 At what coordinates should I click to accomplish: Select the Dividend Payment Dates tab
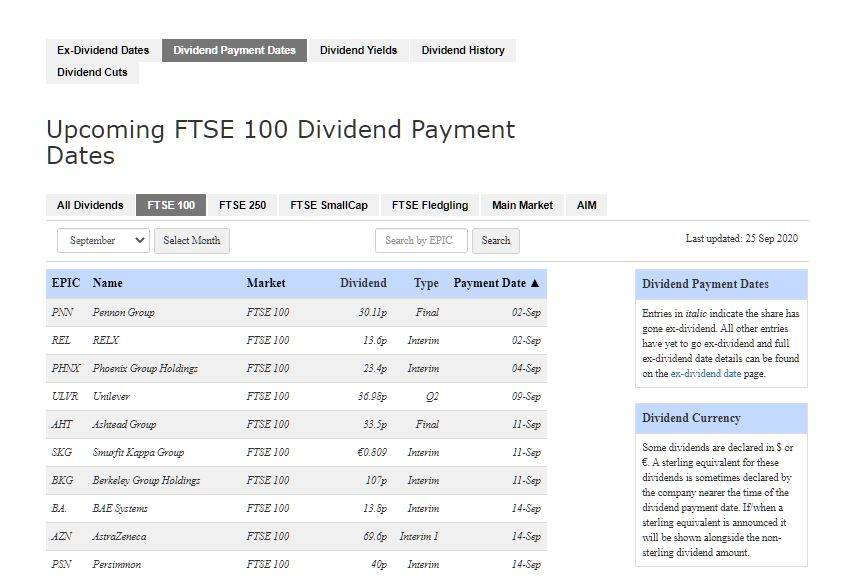tap(234, 50)
